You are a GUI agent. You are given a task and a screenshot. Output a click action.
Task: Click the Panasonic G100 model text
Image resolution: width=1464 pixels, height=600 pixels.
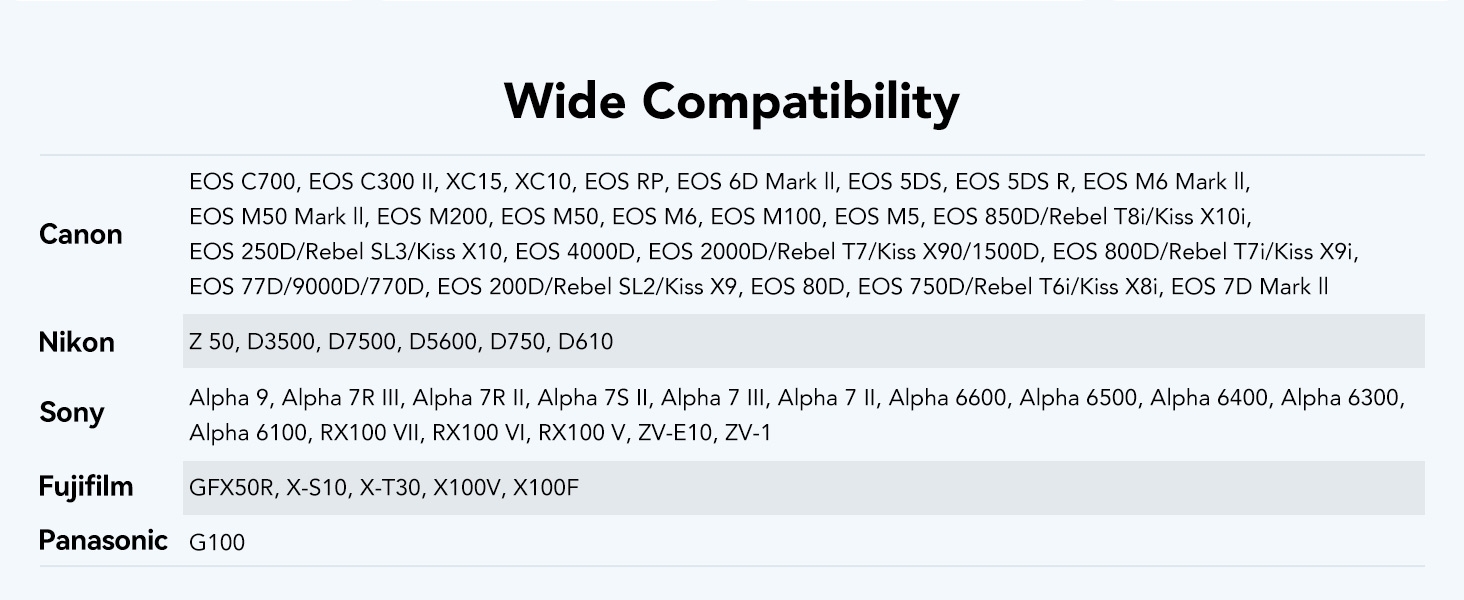pyautogui.click(x=217, y=543)
